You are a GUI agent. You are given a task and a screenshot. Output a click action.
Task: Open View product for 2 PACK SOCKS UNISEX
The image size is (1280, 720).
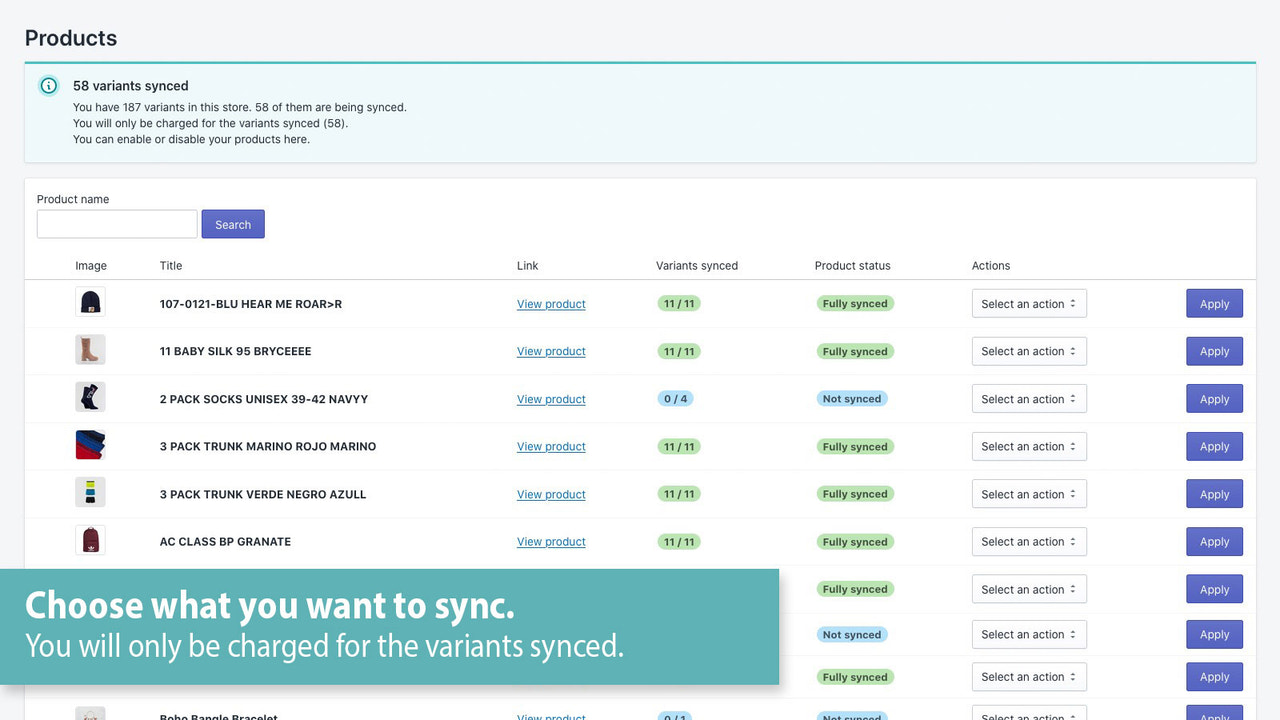(551, 398)
